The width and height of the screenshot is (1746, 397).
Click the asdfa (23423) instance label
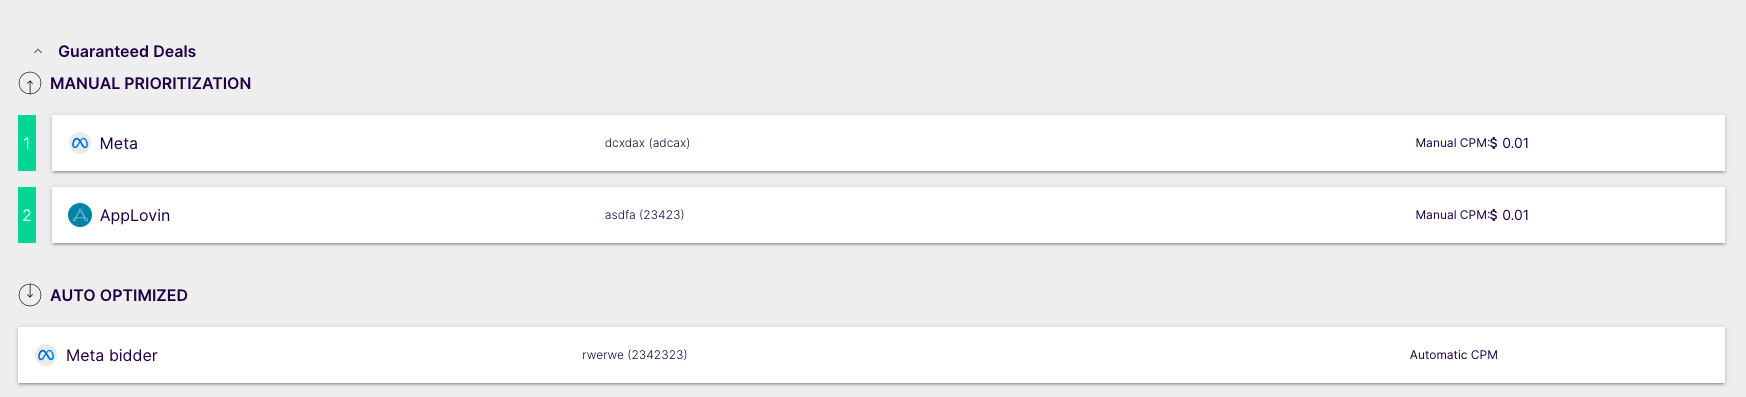click(644, 215)
